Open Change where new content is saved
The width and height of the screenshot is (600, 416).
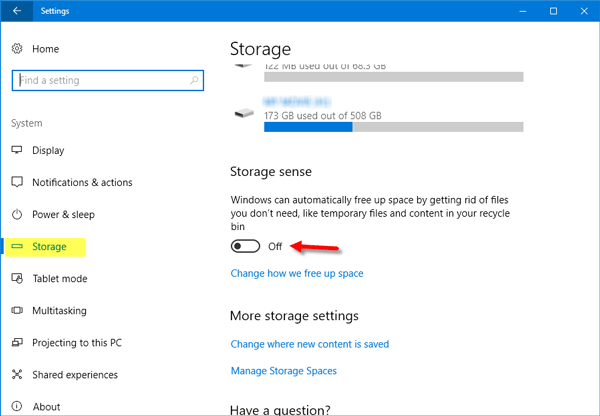[310, 344]
